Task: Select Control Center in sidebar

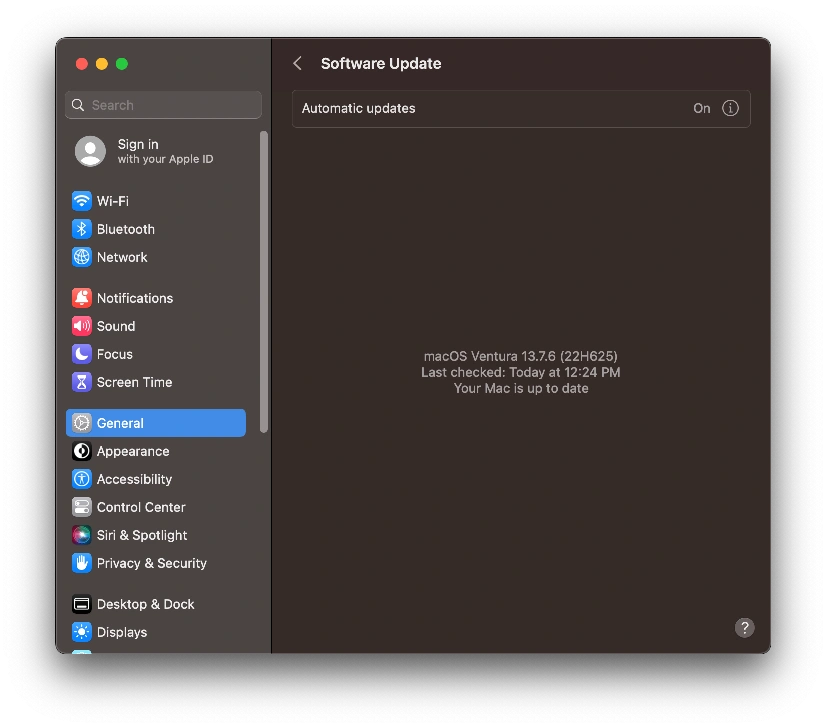Action: (140, 507)
